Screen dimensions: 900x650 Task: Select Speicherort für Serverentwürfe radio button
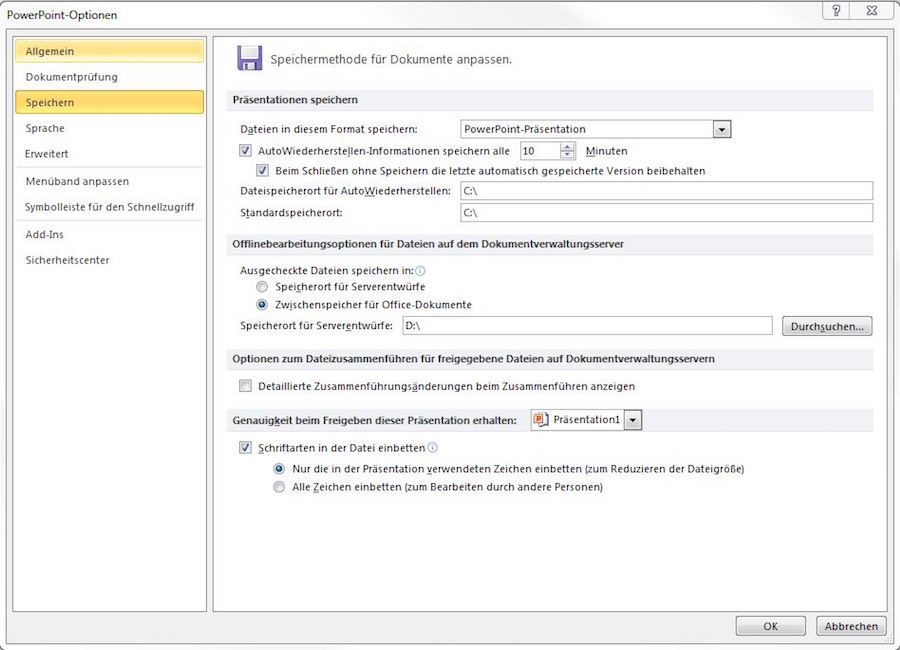tap(262, 287)
